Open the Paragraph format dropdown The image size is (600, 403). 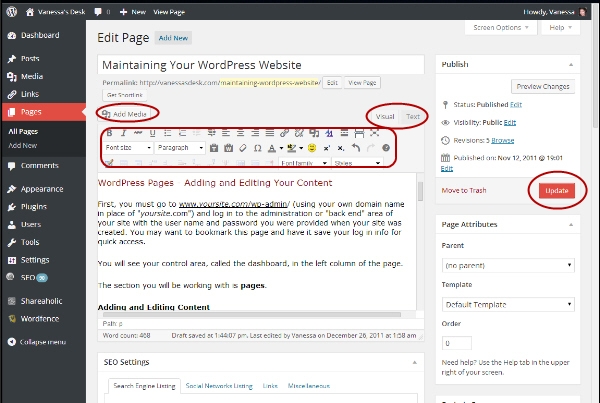coord(180,148)
